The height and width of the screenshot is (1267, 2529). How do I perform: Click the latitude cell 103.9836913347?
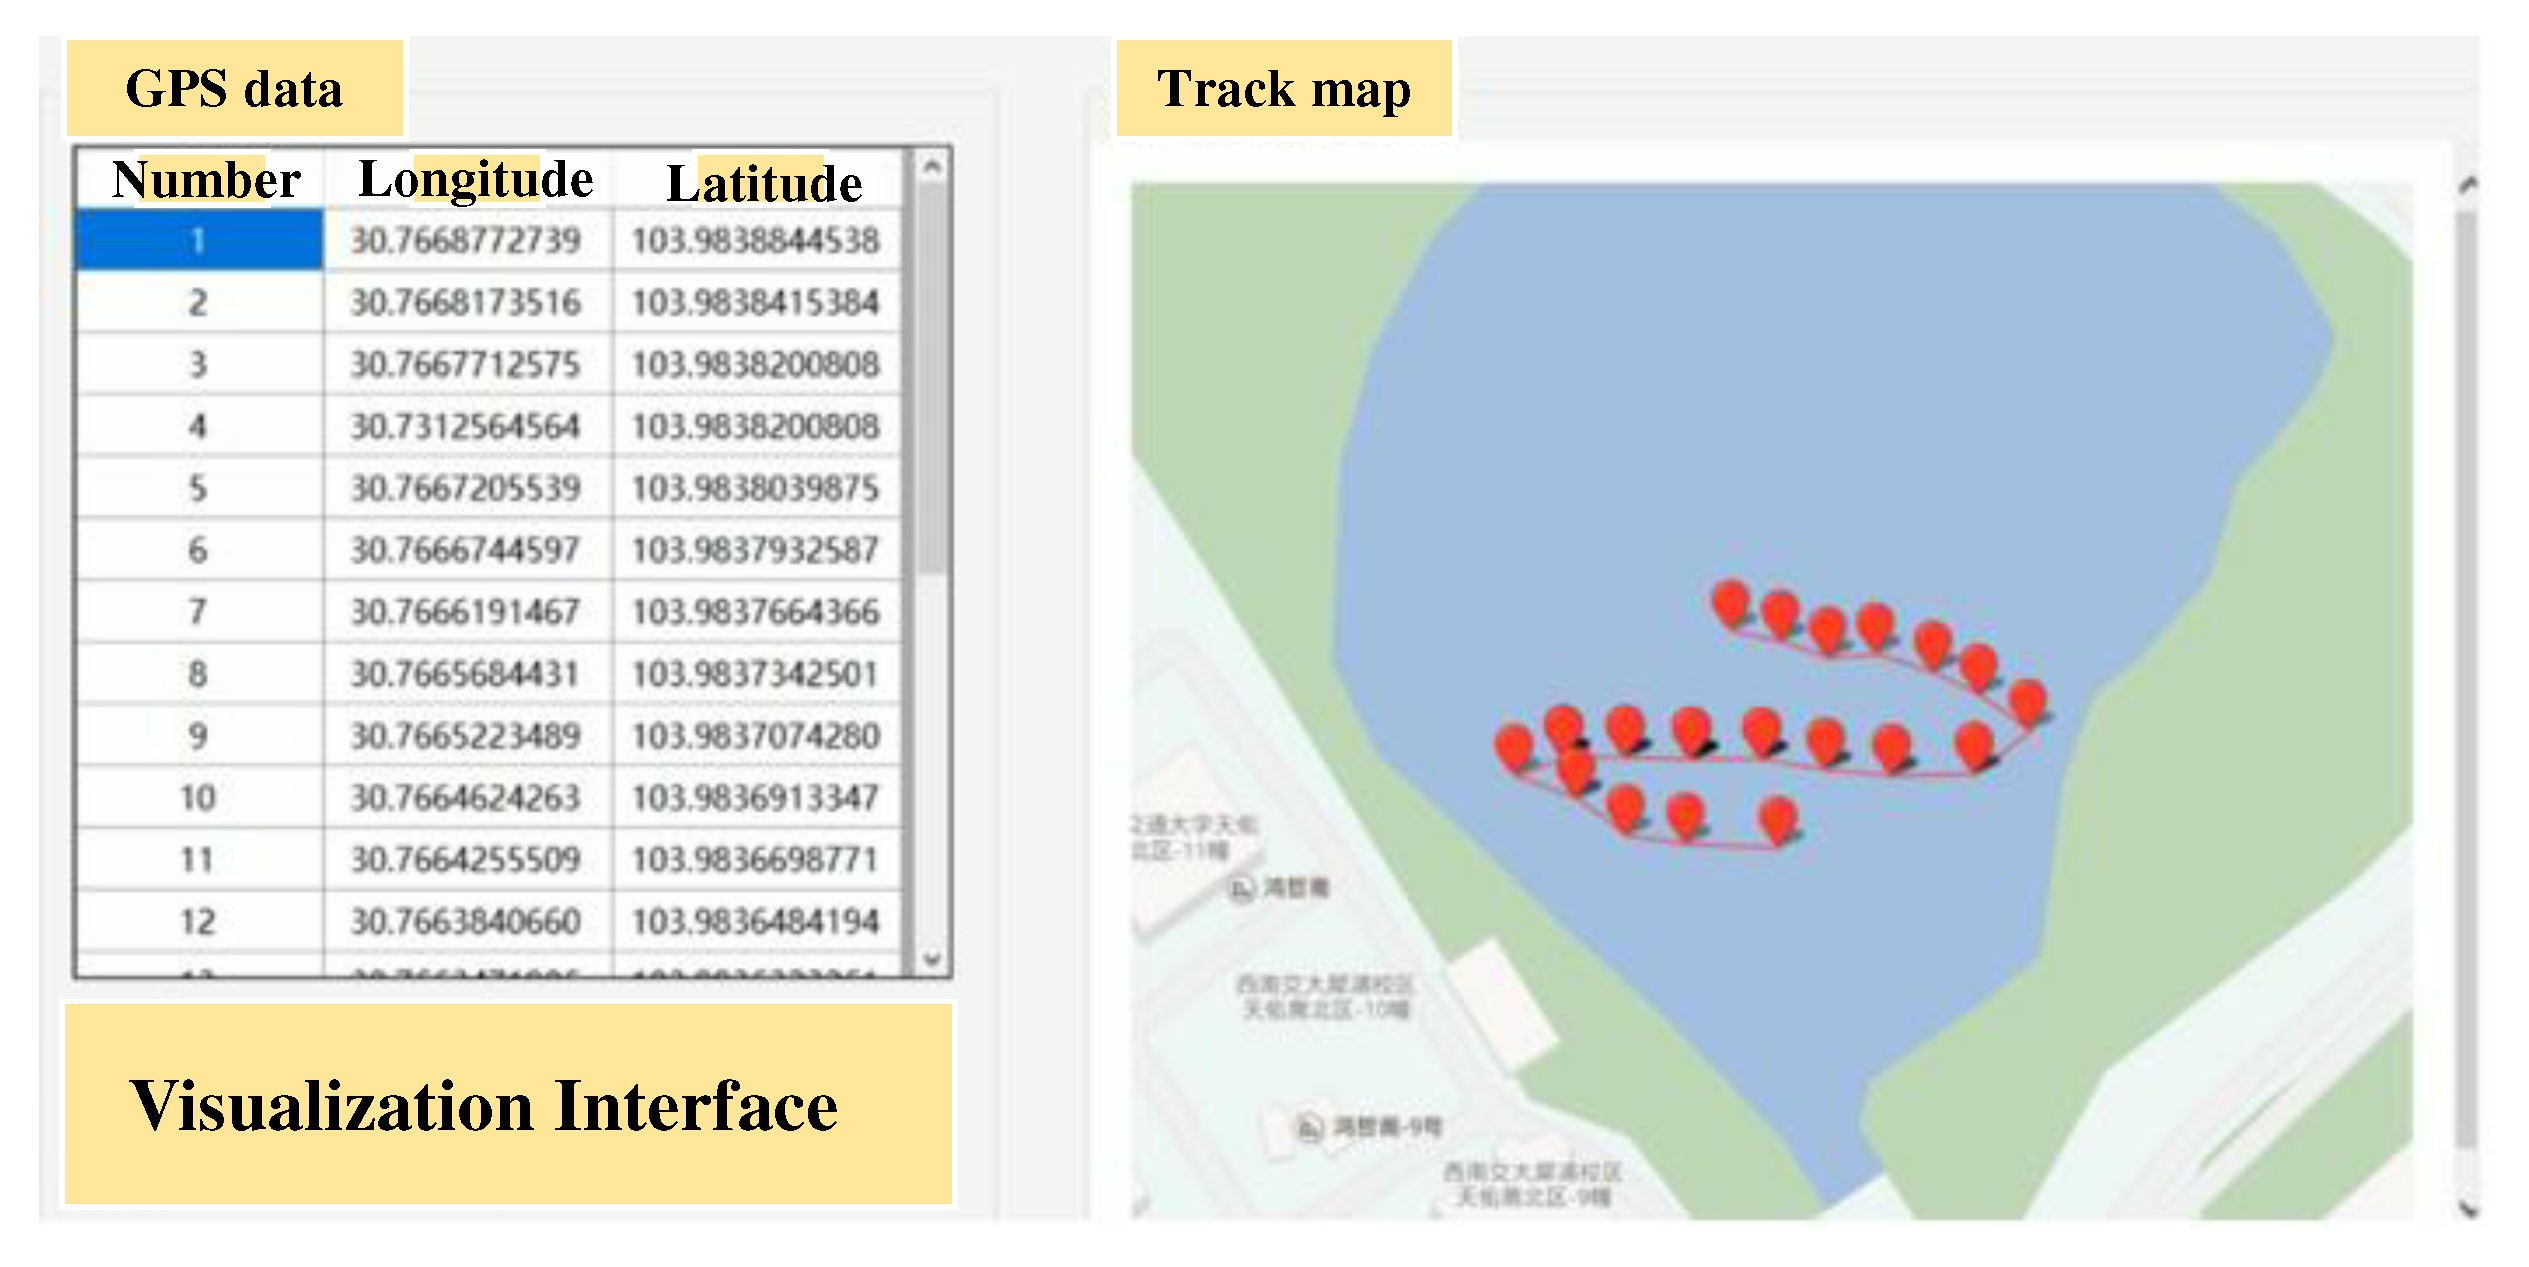click(755, 797)
